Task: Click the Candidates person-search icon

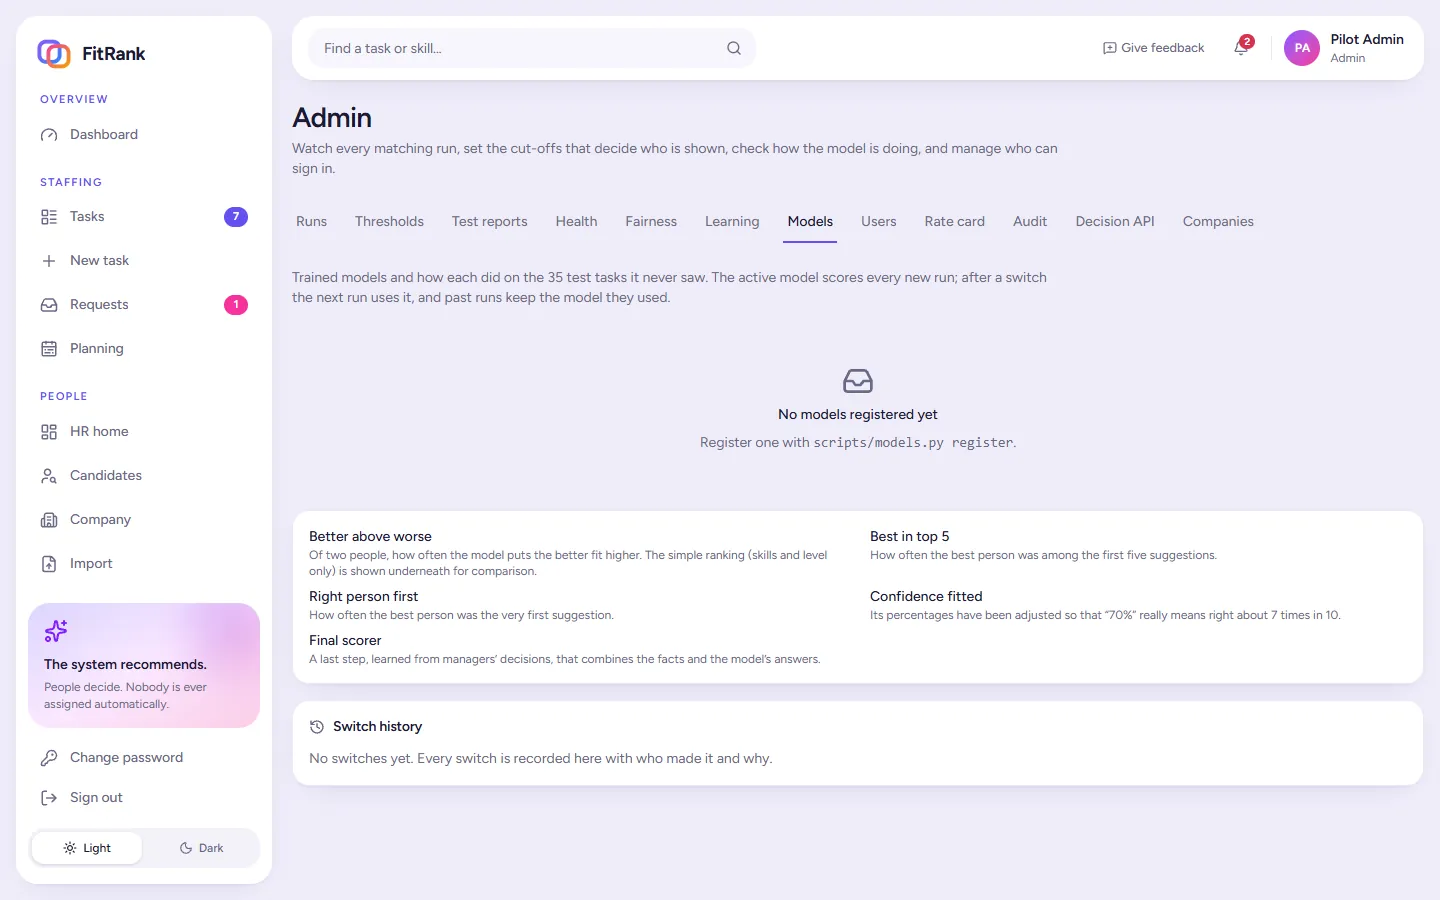Action: point(49,476)
